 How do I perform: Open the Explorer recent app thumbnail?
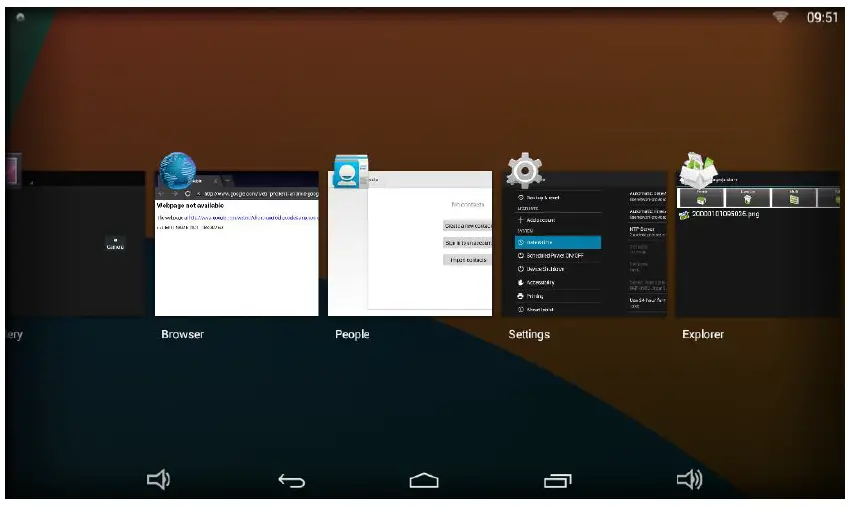tap(758, 244)
